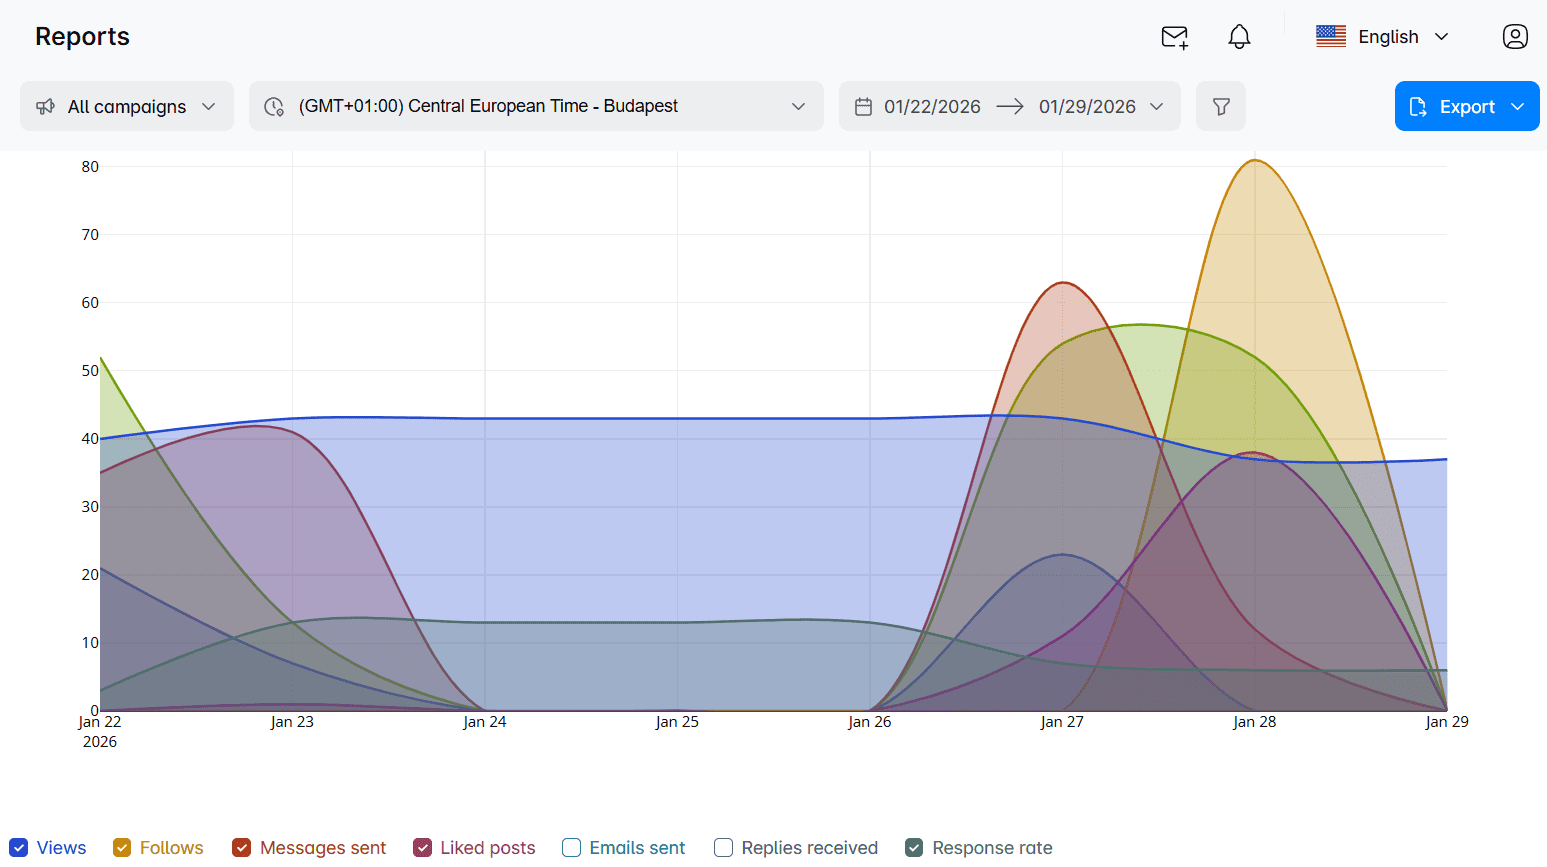The image size is (1547, 867).
Task: Click the Reports heading
Action: (x=82, y=36)
